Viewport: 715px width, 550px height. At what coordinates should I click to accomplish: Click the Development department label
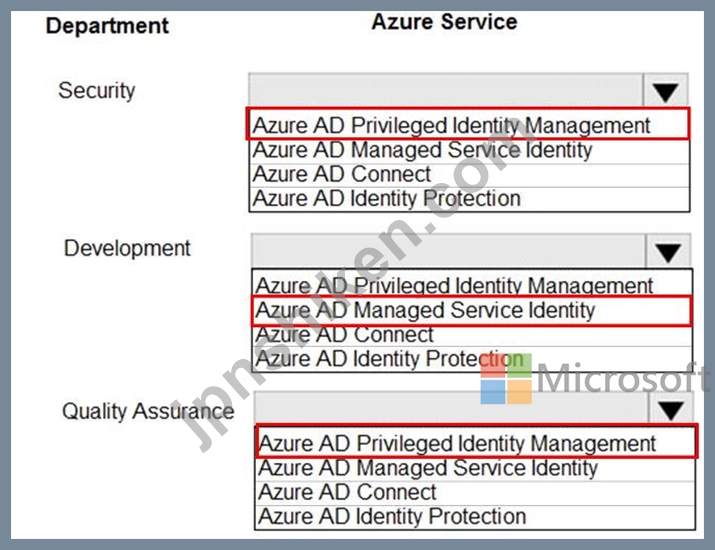pyautogui.click(x=127, y=249)
